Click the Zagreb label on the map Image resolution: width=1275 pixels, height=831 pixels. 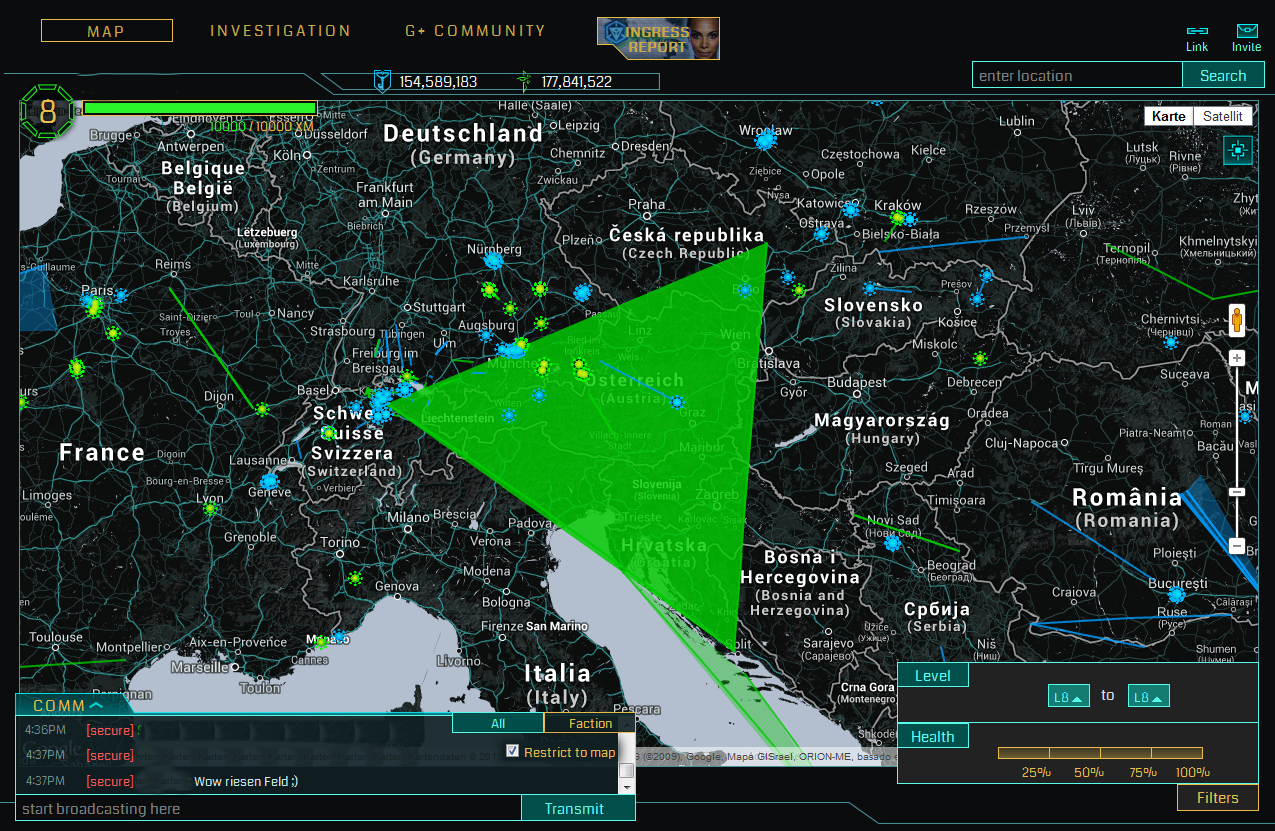coord(716,494)
